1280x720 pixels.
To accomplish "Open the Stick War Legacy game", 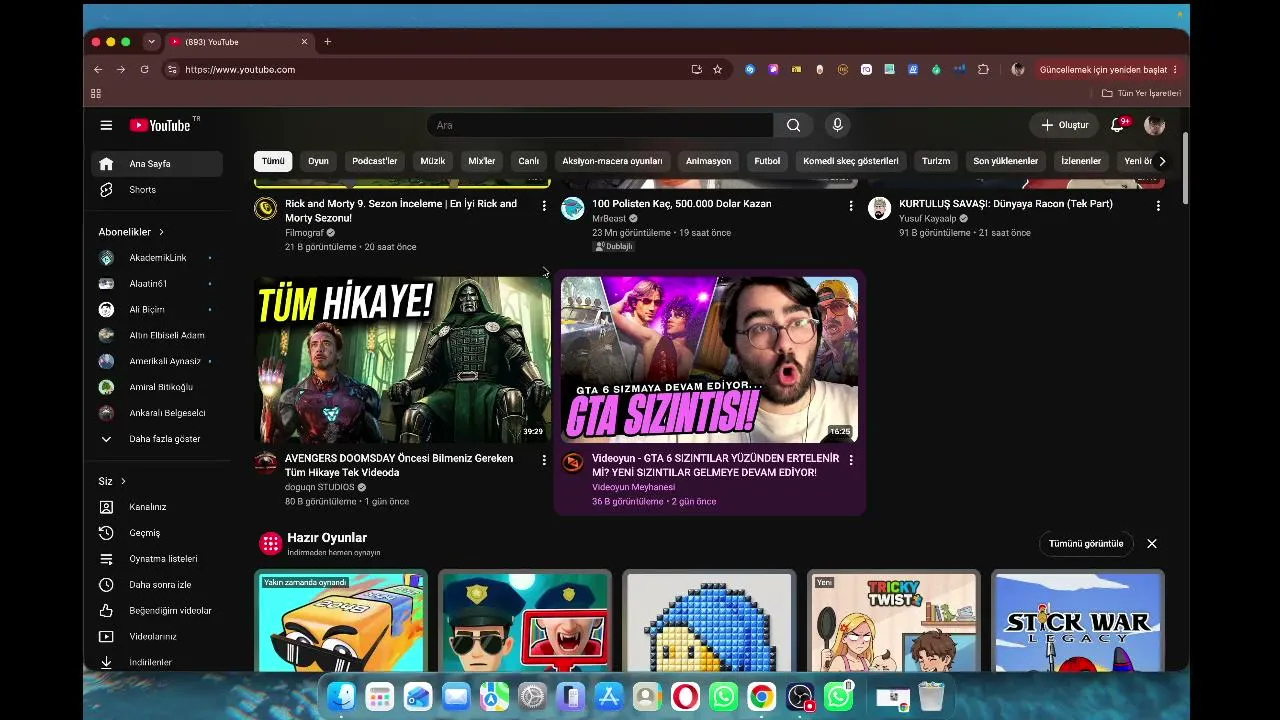I will coord(1078,621).
